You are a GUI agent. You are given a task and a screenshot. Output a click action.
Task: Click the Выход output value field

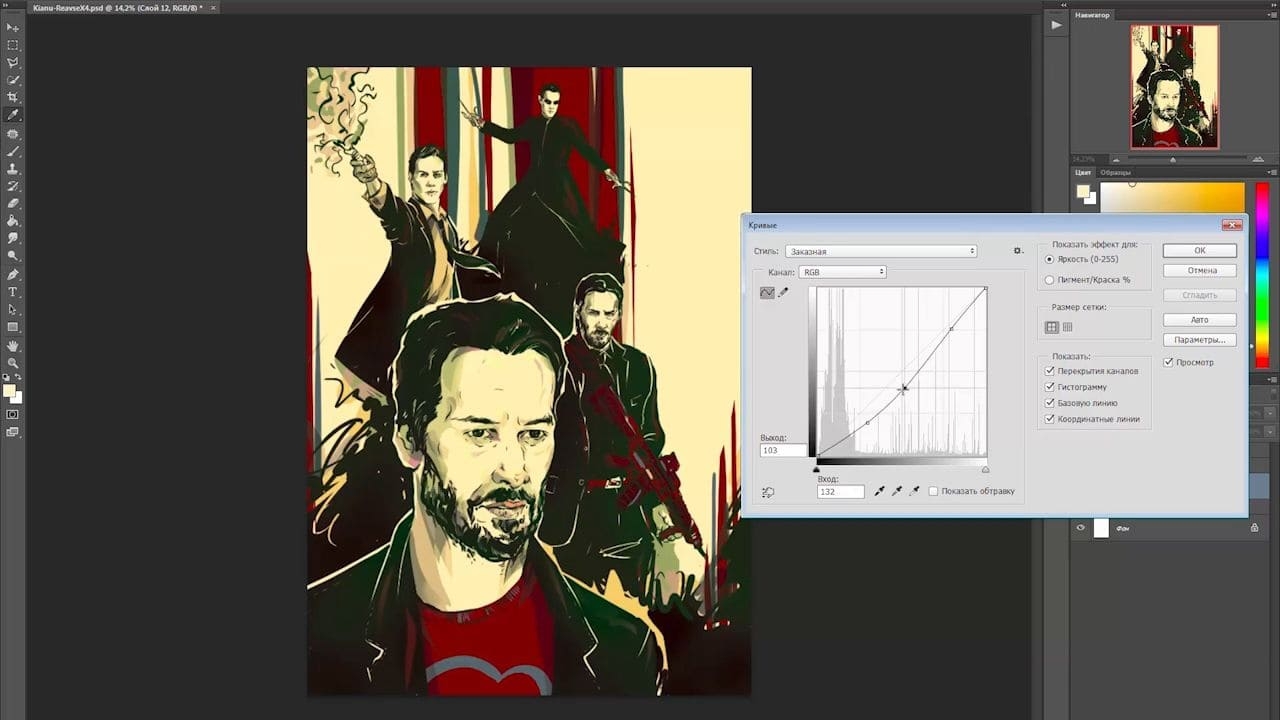783,451
